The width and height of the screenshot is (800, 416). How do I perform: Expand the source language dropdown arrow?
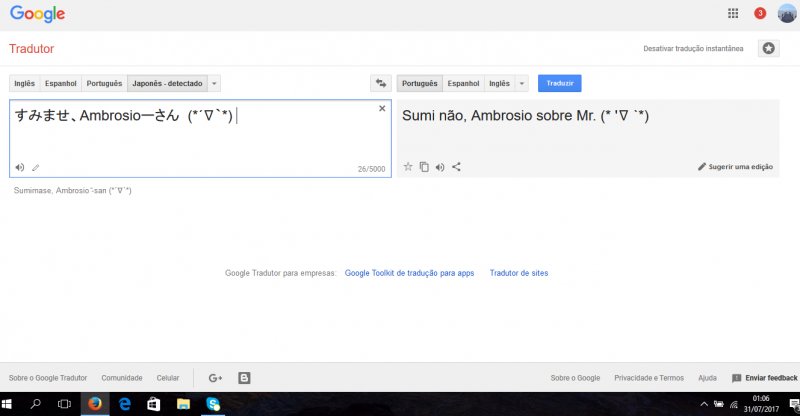point(214,83)
